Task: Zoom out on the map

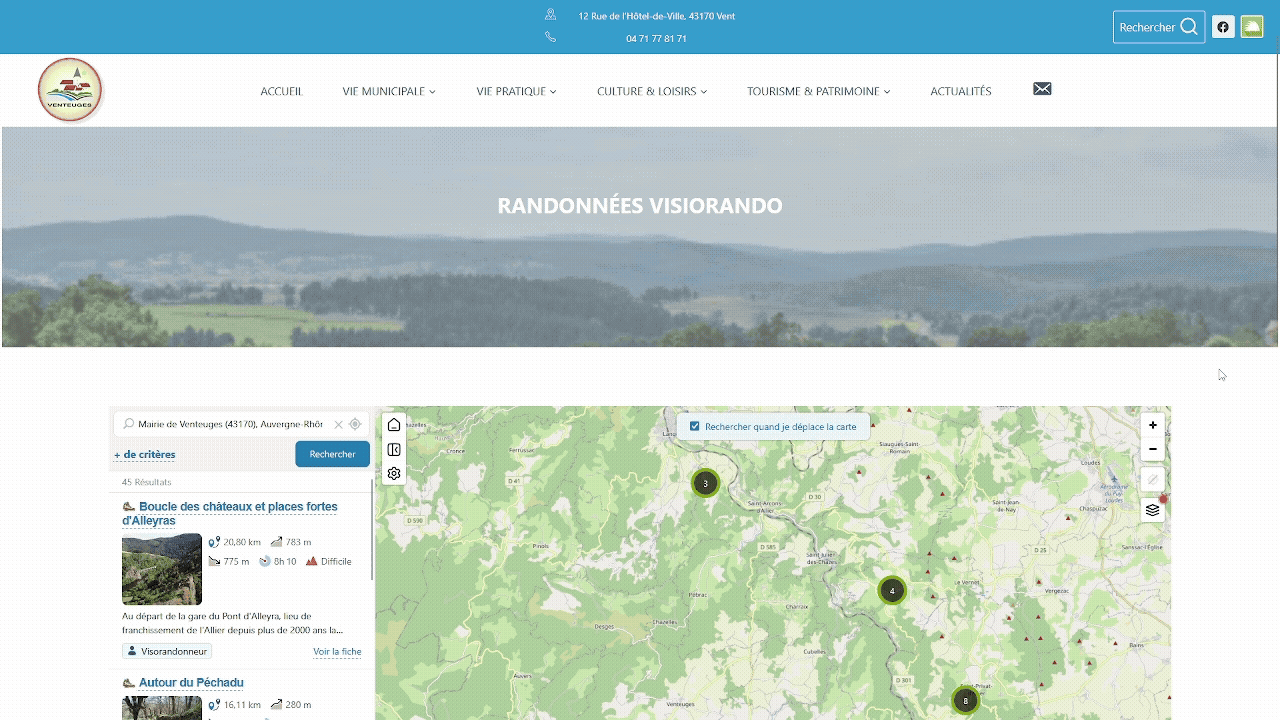Action: (1153, 450)
